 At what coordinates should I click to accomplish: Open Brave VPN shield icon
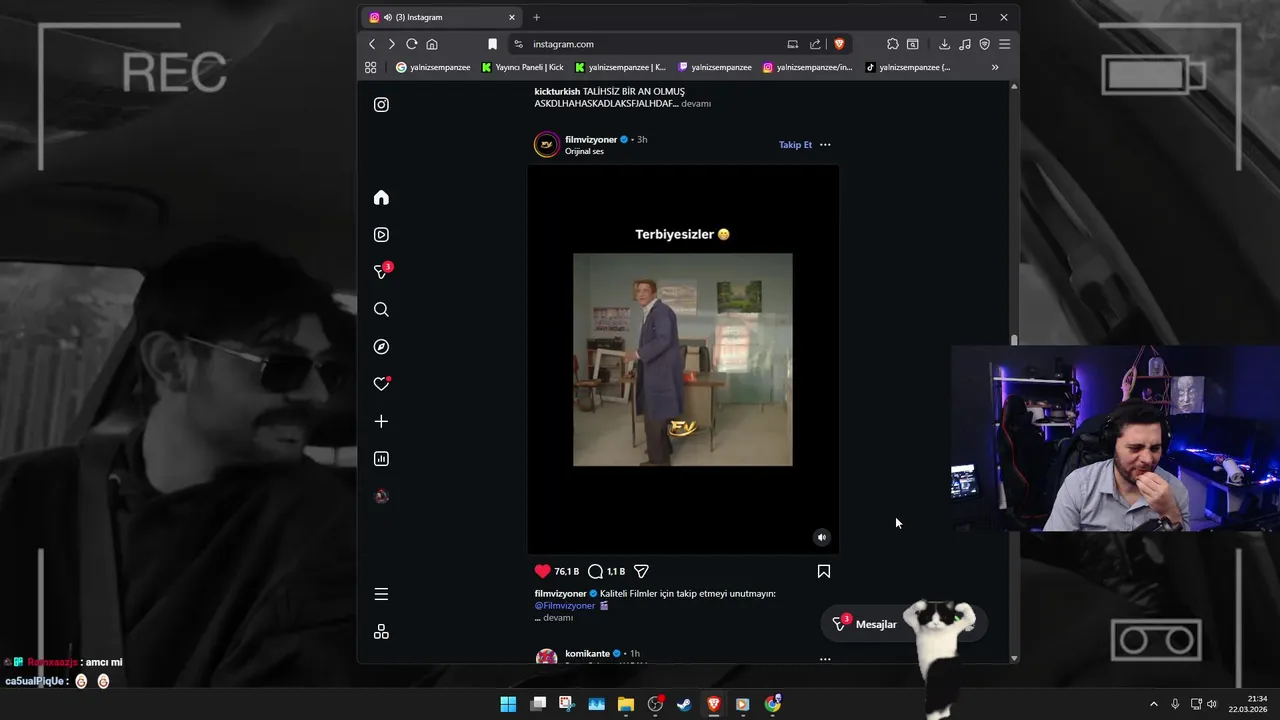coord(984,44)
